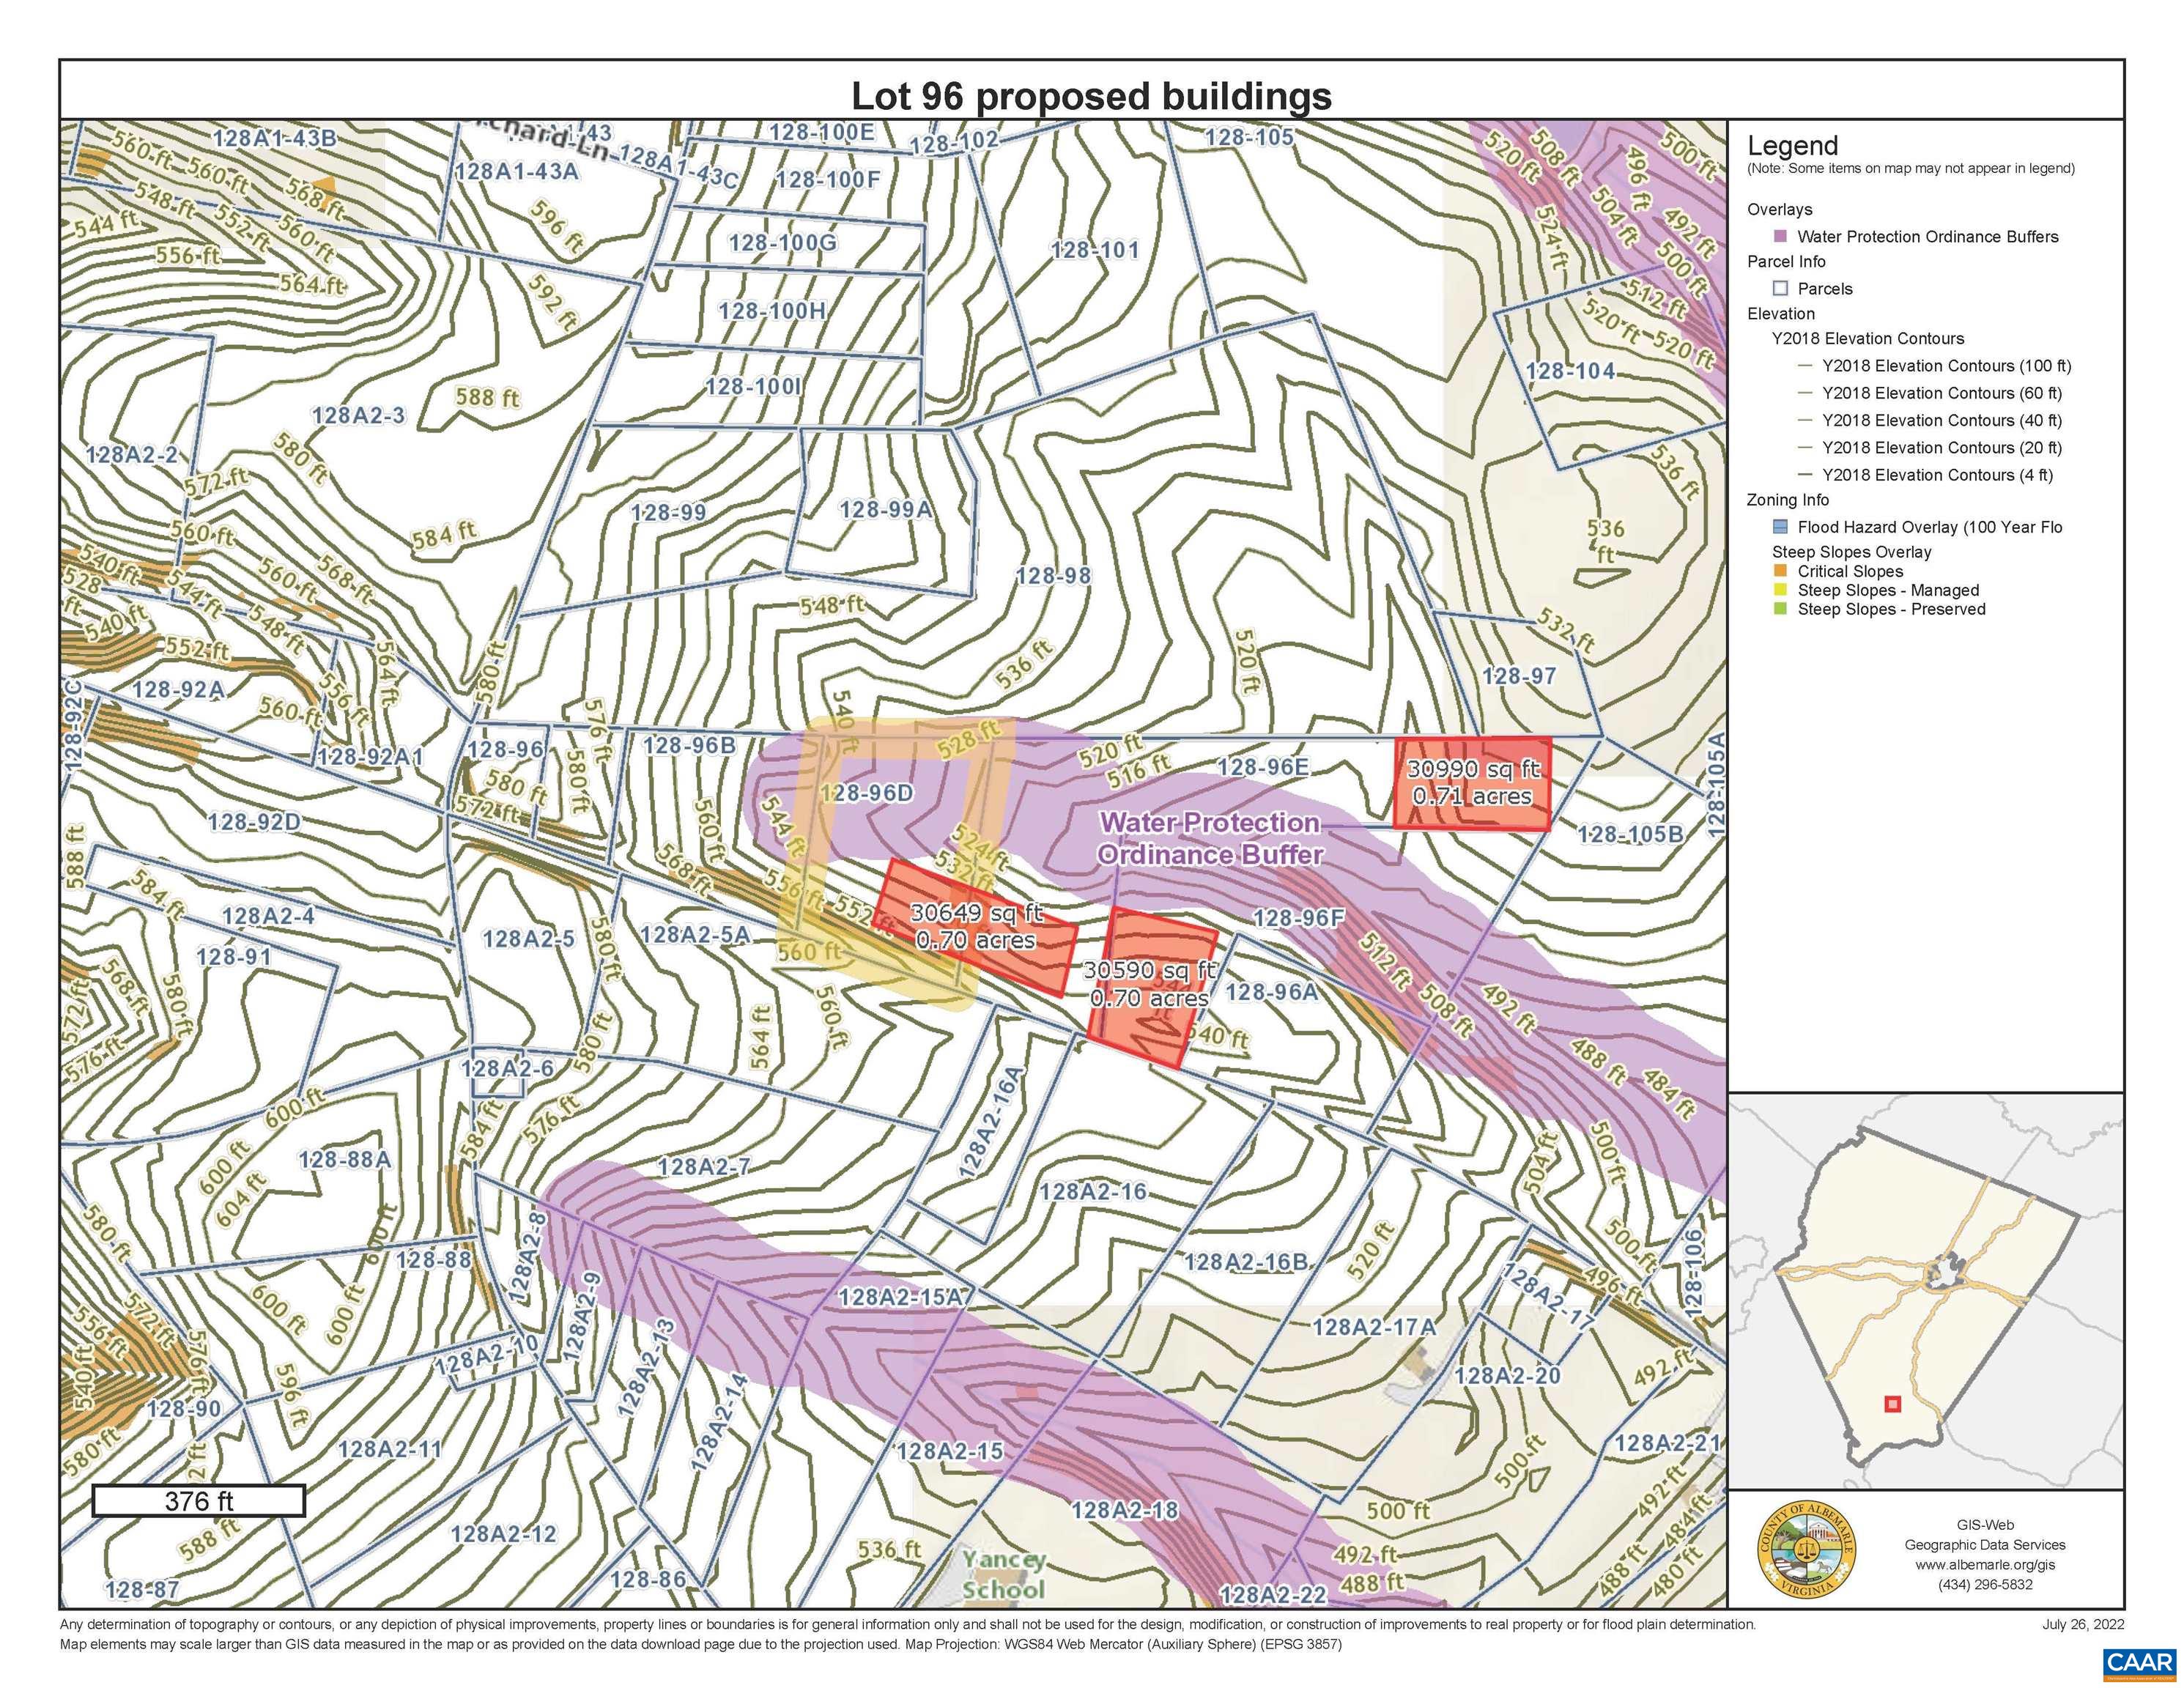
Task: Click parcel label 128A2-3
Action: point(358,414)
